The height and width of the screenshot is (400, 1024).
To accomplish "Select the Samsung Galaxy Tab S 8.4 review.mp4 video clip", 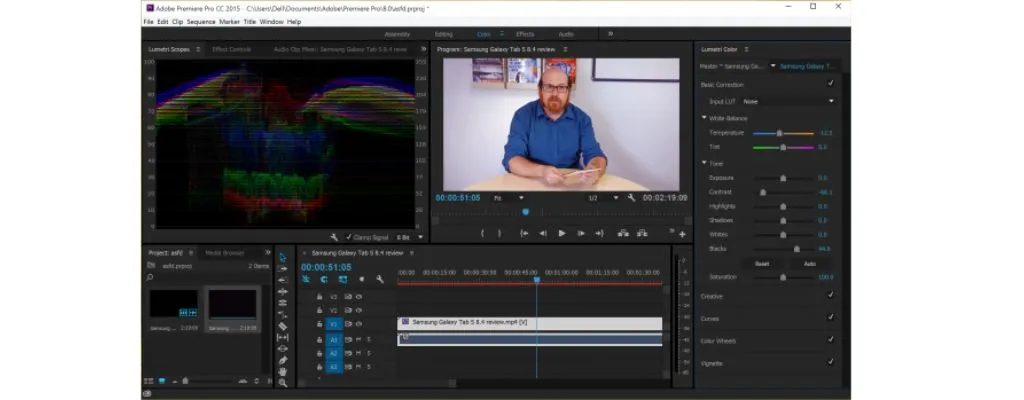I will (x=530, y=323).
